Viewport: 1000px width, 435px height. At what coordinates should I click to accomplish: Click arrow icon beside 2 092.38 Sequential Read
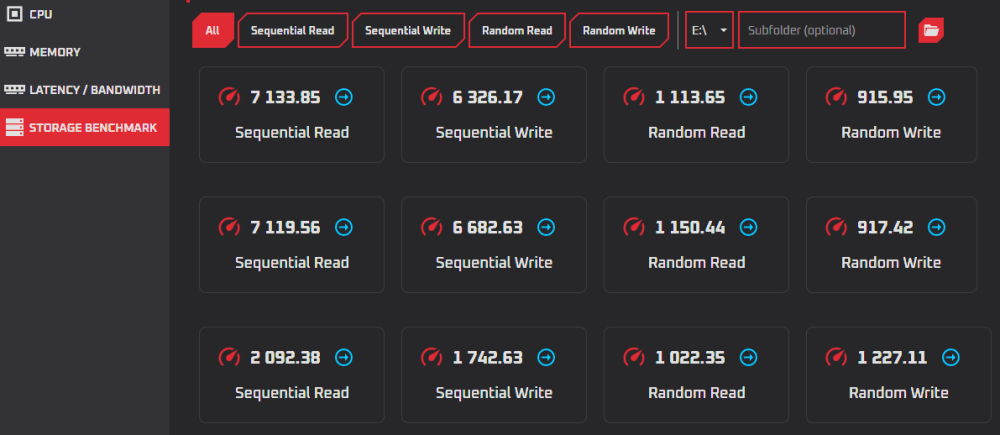[x=344, y=357]
